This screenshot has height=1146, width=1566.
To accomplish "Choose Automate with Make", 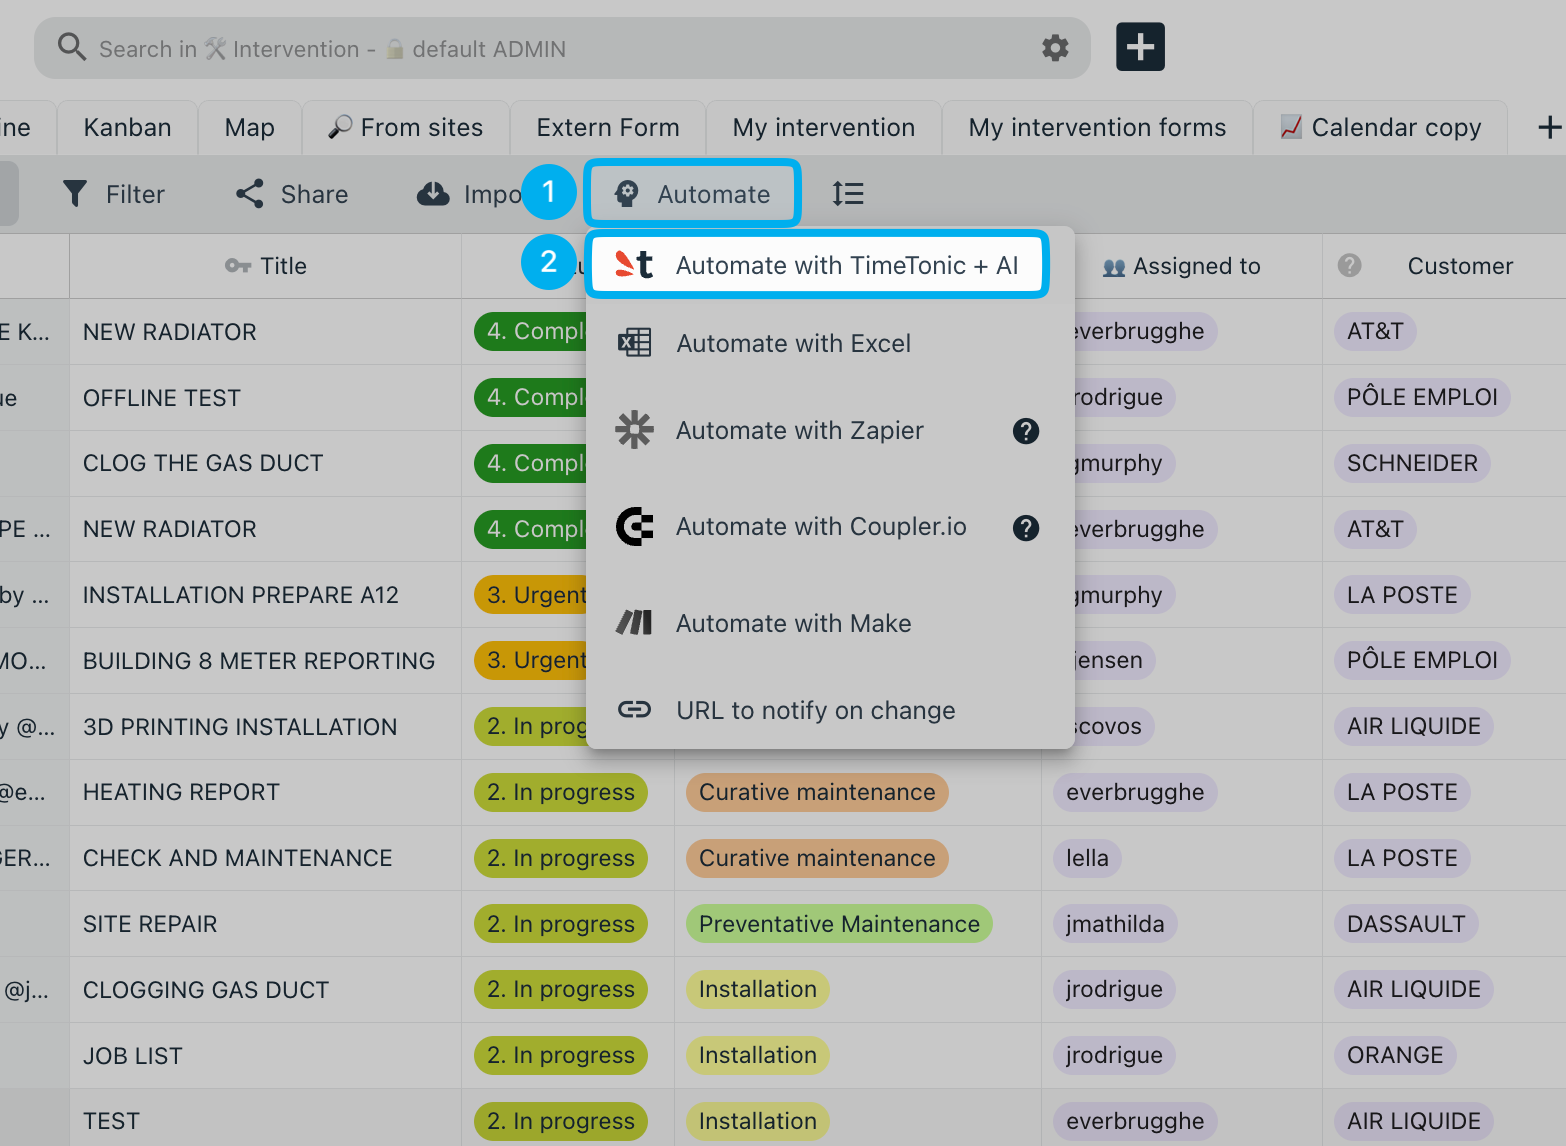I will click(830, 623).
